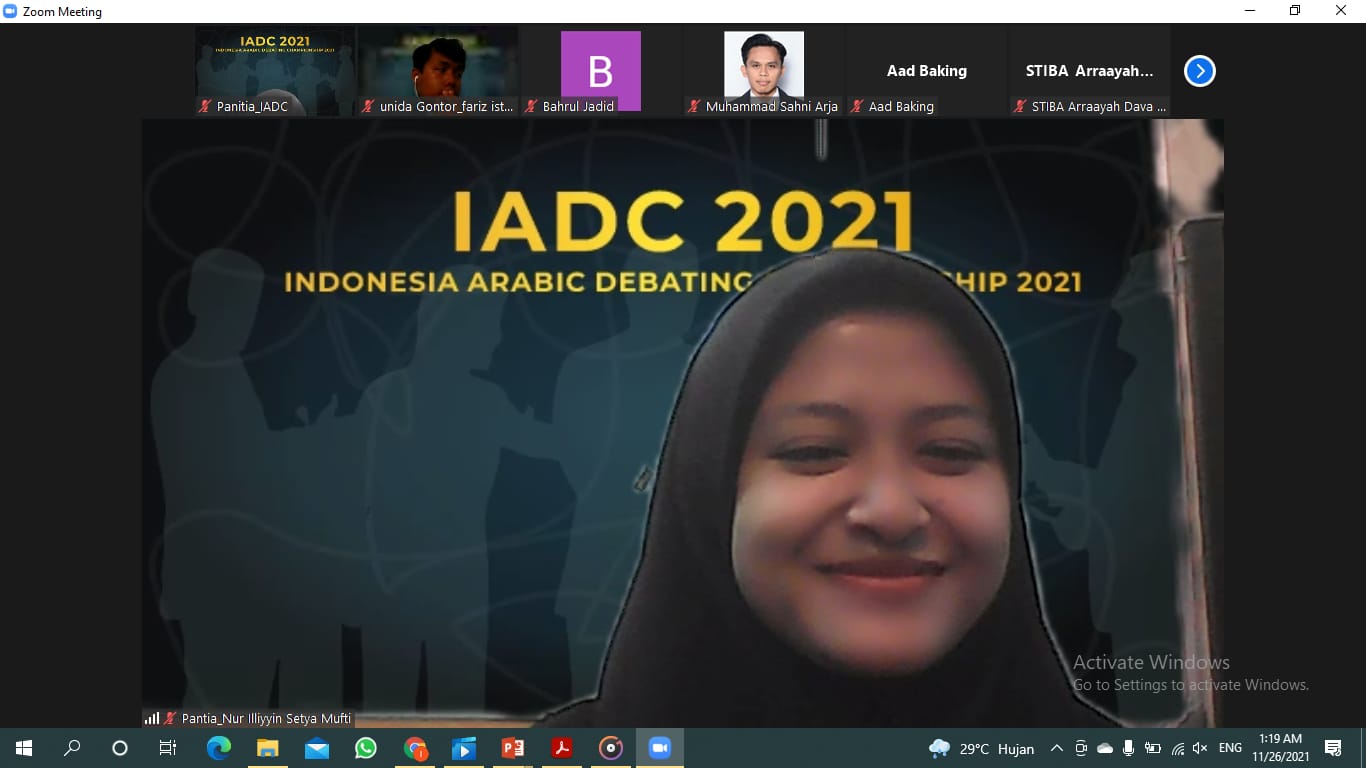Open battery status tray icon

pos(1153,748)
